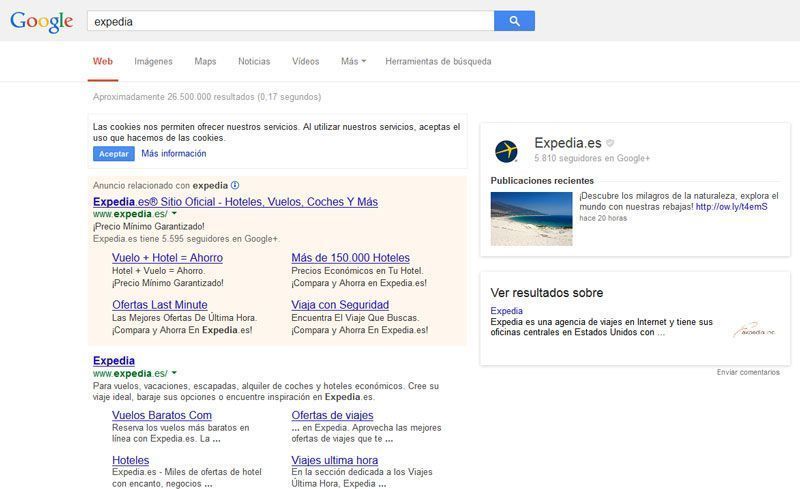The width and height of the screenshot is (800, 489).
Task: Click the Expedia.es tiene 5.595 seguidores text
Action: [186, 238]
